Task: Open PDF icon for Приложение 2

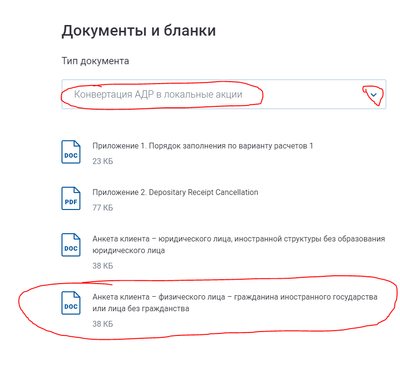Action: (x=71, y=199)
